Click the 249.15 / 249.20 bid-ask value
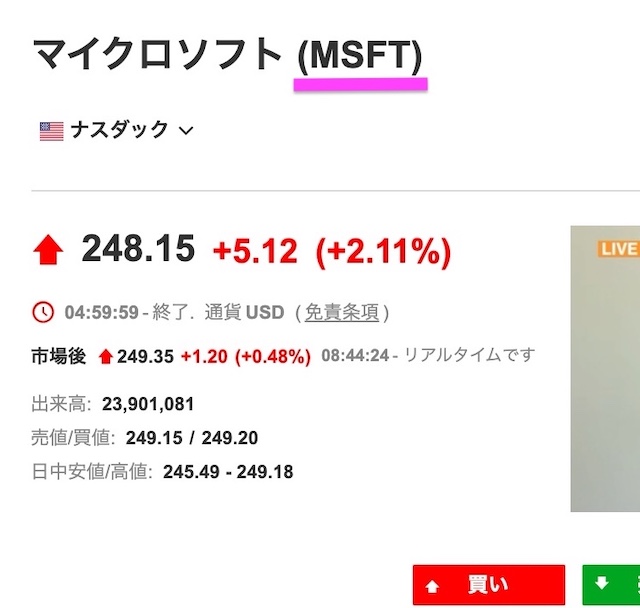This screenshot has height=608, width=640. pyautogui.click(x=192, y=437)
